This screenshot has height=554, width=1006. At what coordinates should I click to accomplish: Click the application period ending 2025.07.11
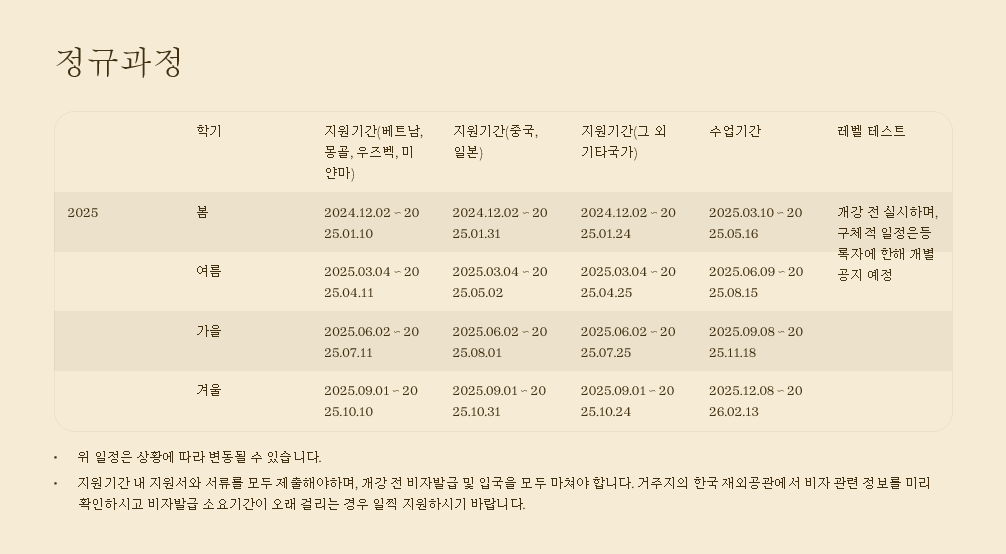click(371, 342)
